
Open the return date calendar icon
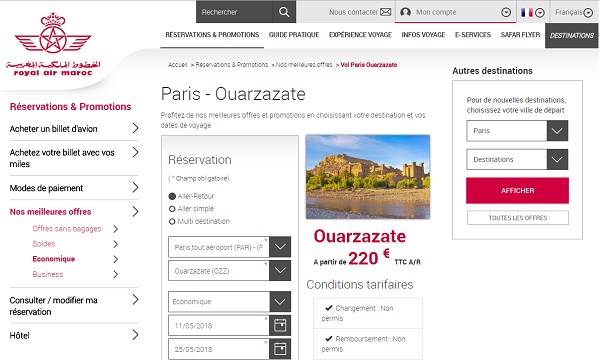pyautogui.click(x=280, y=349)
